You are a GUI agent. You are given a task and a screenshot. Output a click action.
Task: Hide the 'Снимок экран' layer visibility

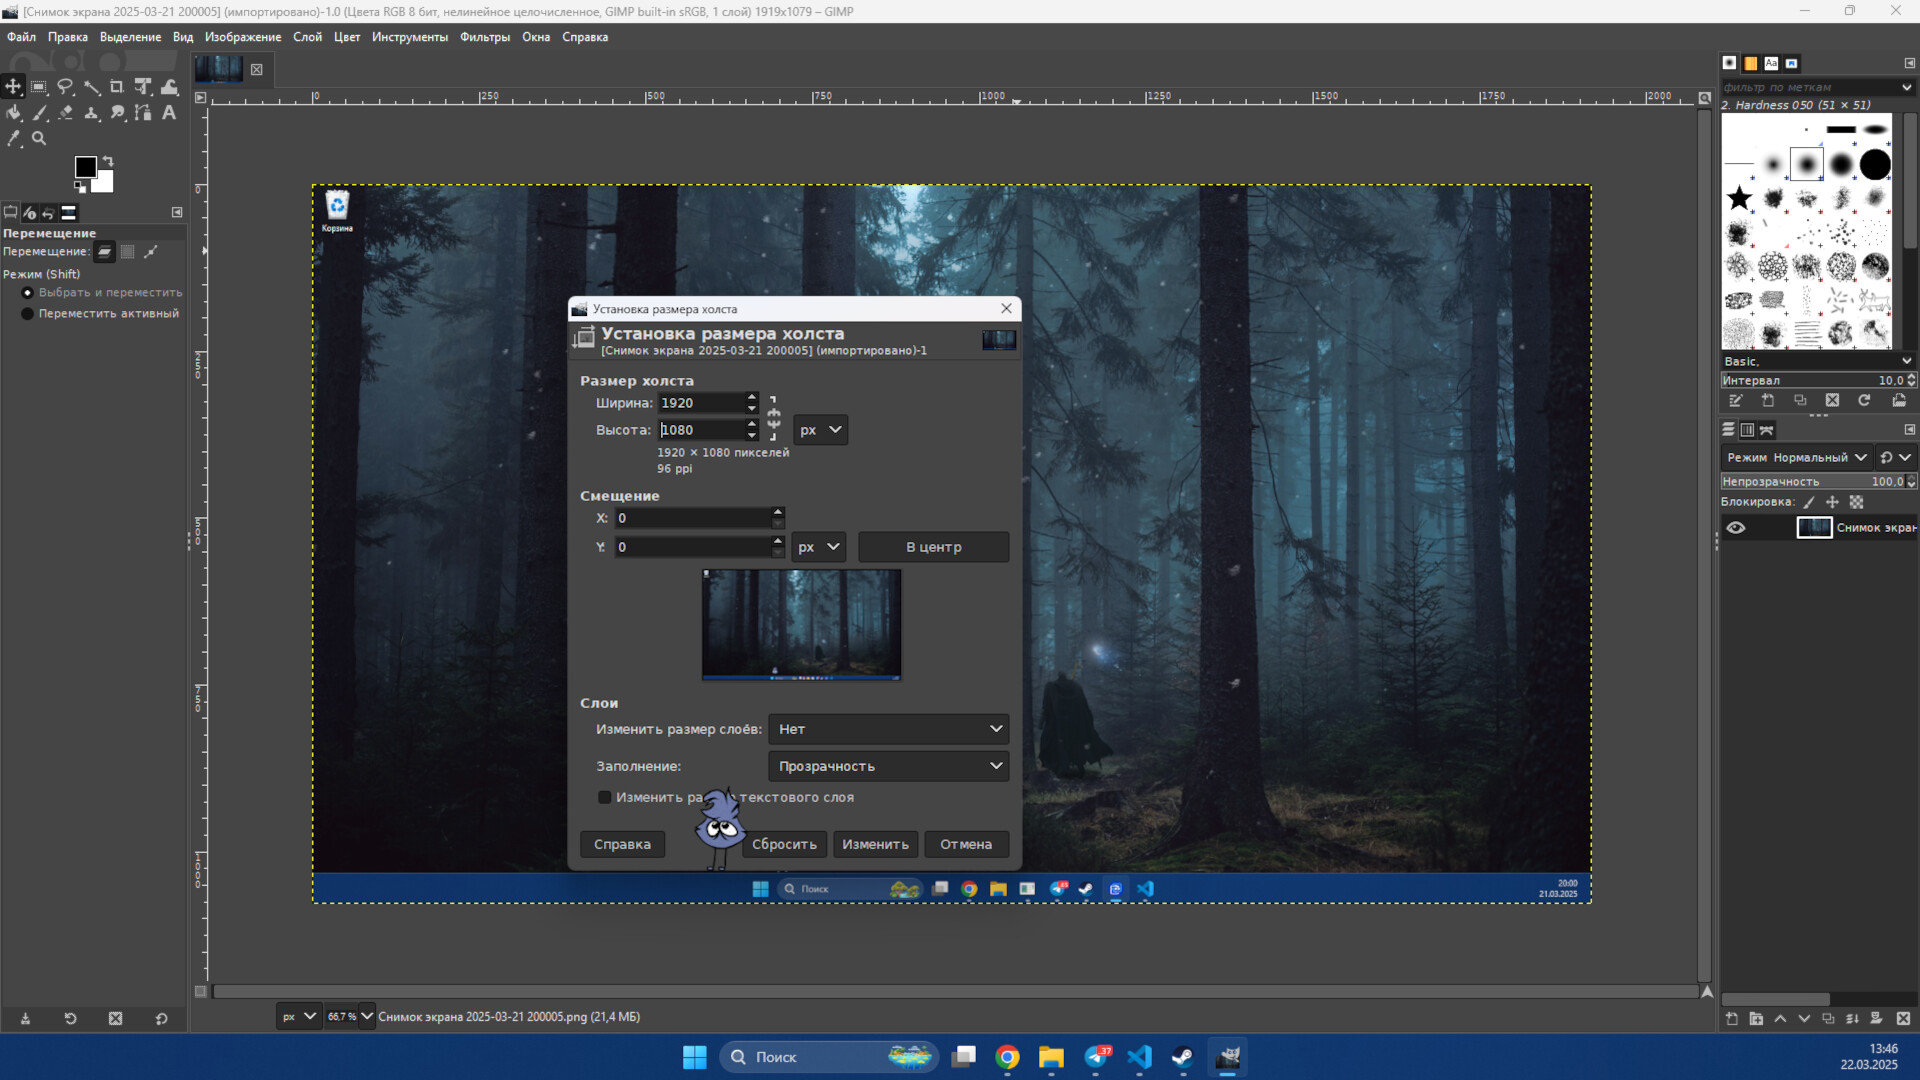(1737, 527)
